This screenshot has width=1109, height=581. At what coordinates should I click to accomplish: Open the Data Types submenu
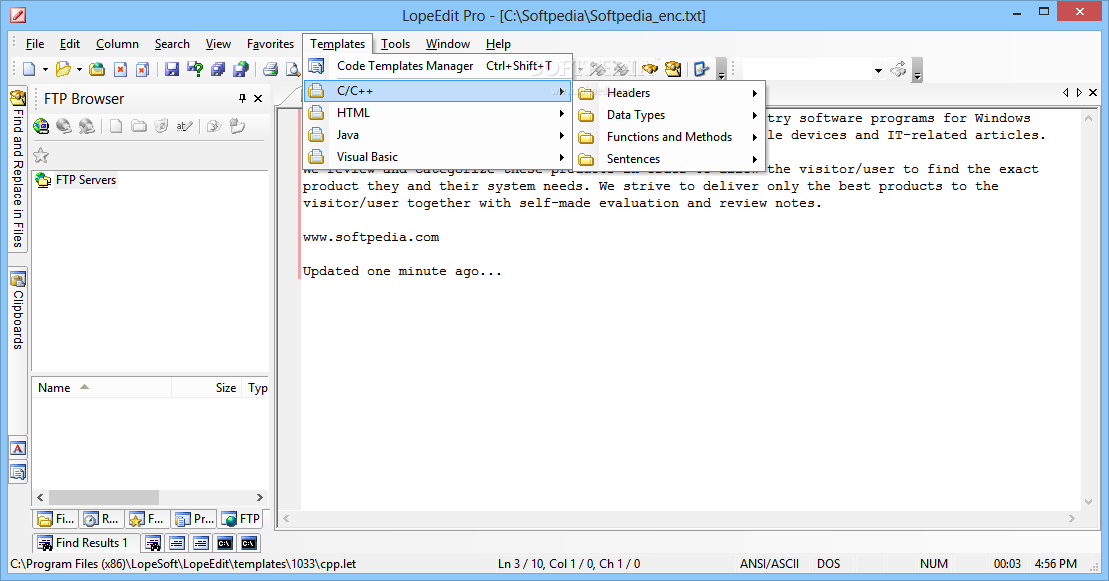coord(669,115)
